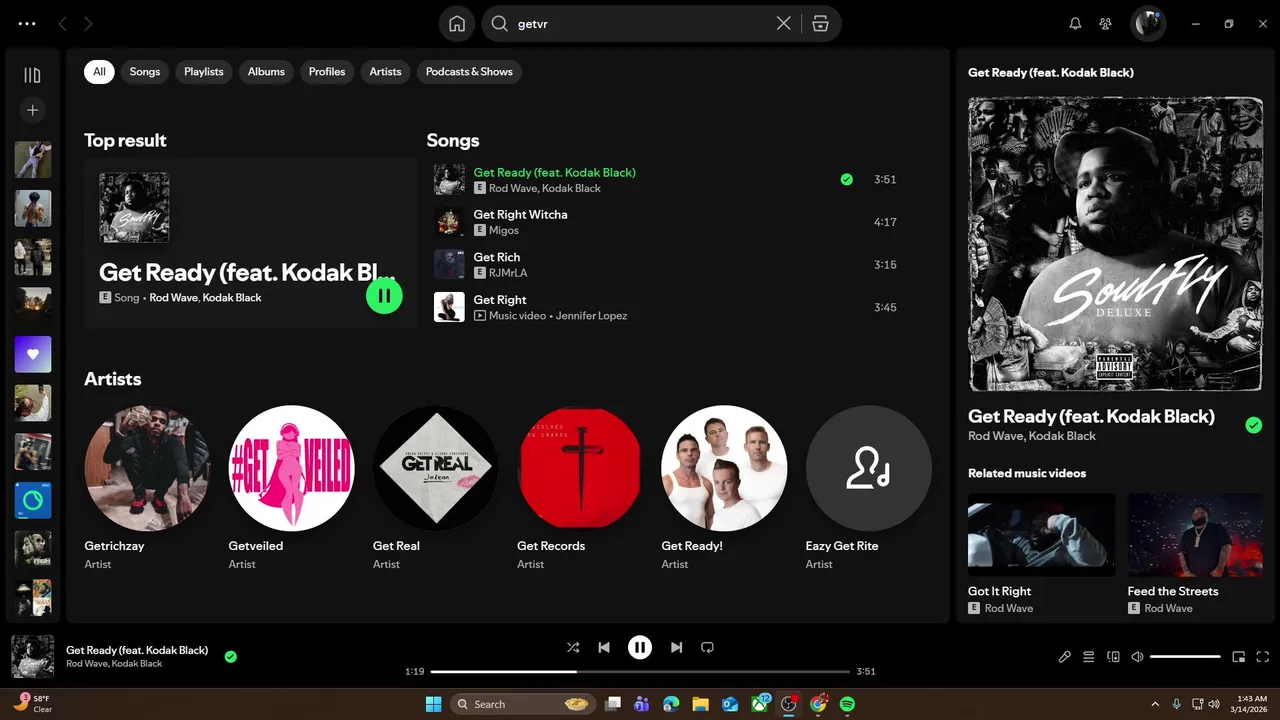Open Get Records artist card

click(580, 490)
